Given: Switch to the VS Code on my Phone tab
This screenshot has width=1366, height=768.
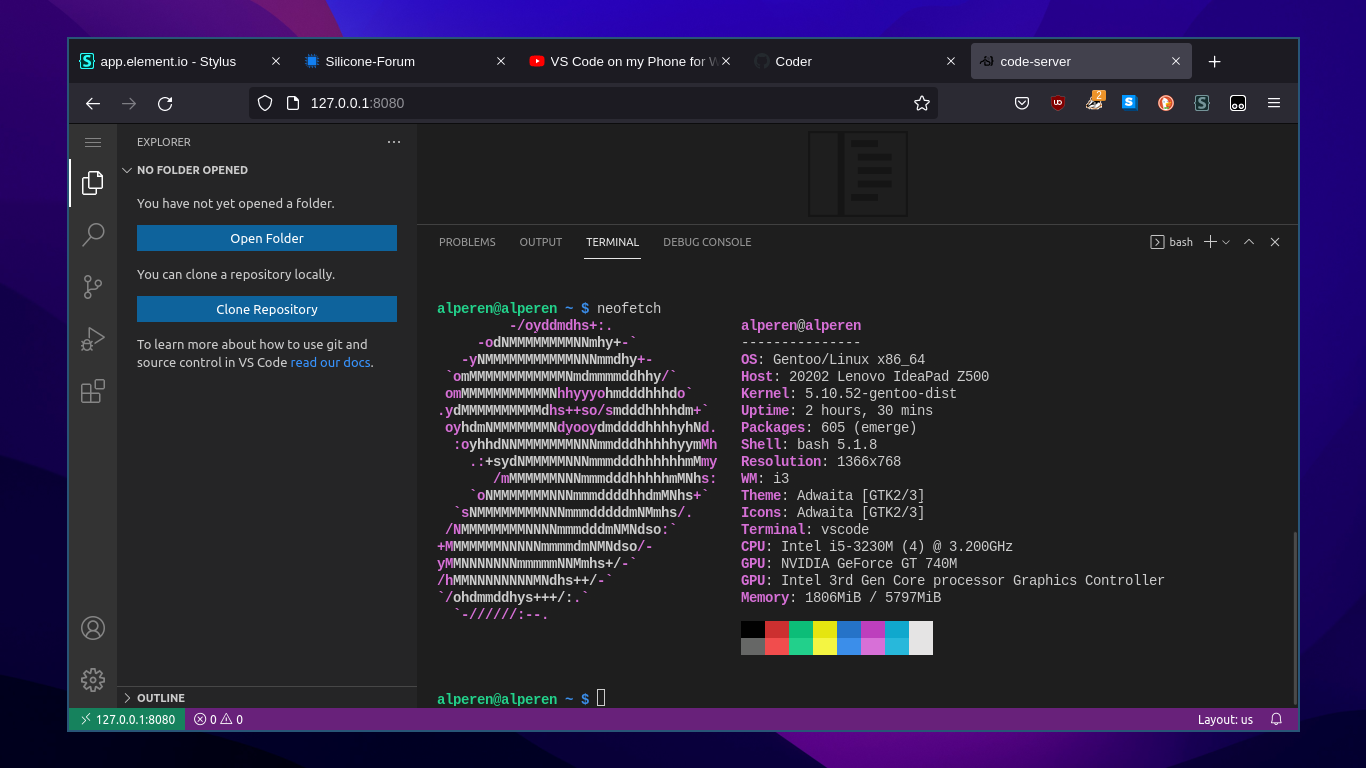Looking at the screenshot, I should pos(630,61).
